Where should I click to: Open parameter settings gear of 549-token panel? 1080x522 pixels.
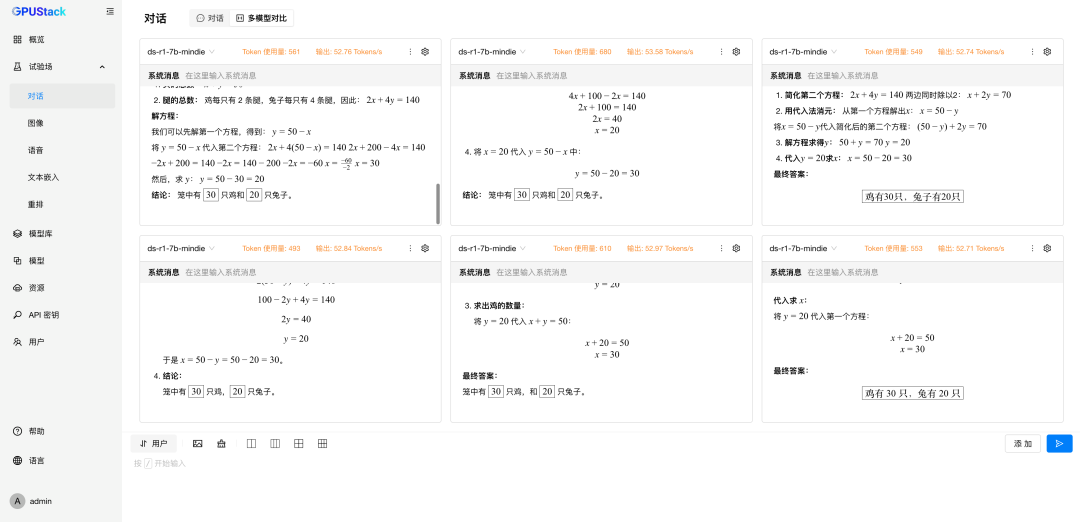(1048, 52)
